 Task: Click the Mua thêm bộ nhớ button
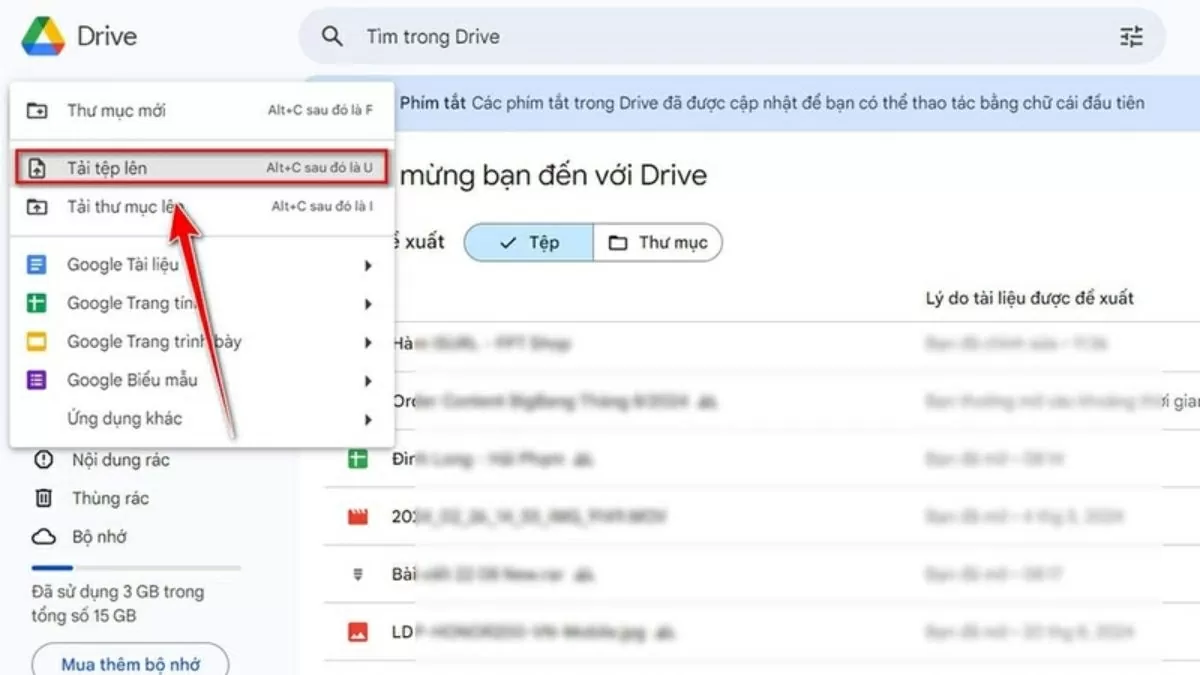129,662
